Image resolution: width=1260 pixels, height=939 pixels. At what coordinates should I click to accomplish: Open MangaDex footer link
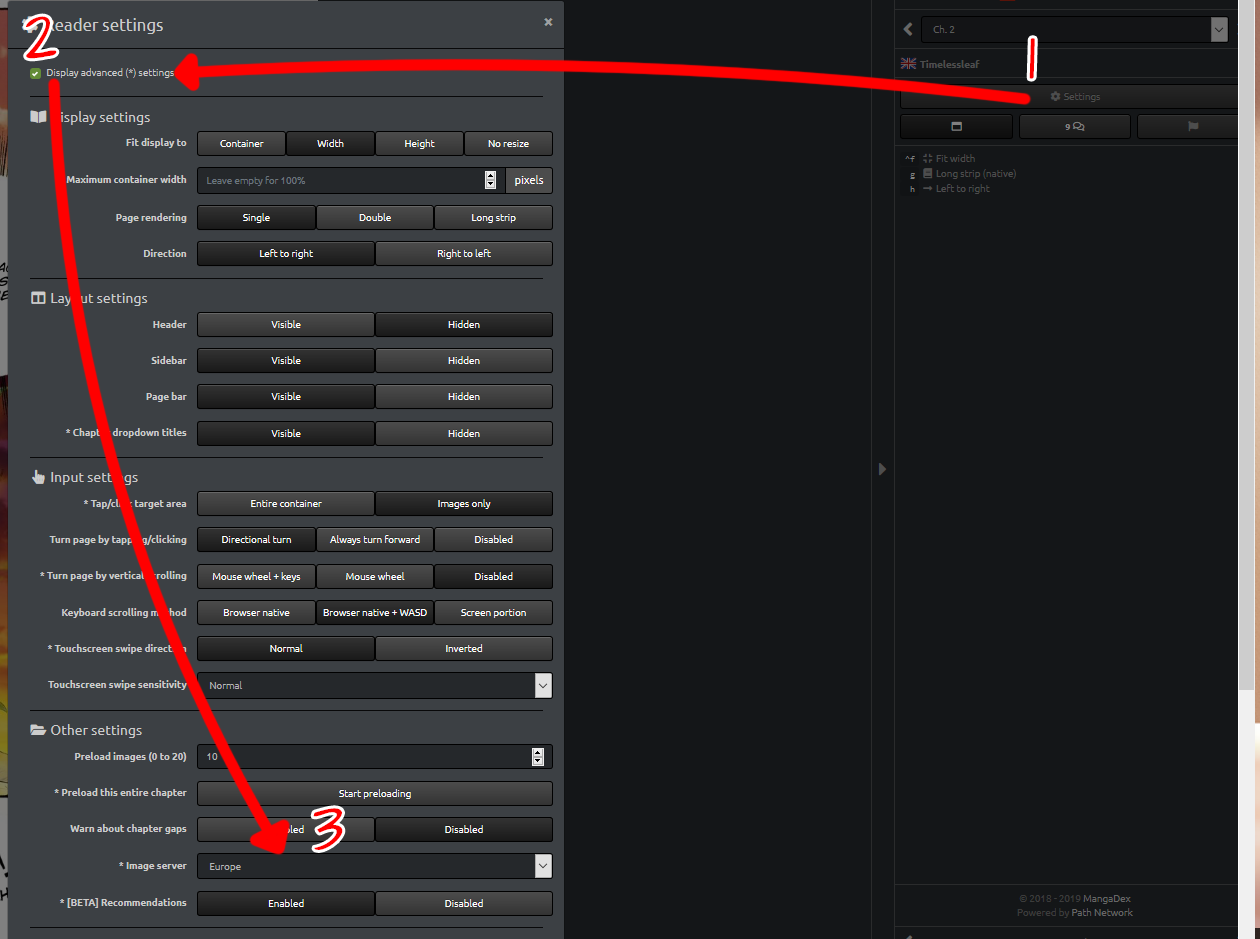[1105, 899]
